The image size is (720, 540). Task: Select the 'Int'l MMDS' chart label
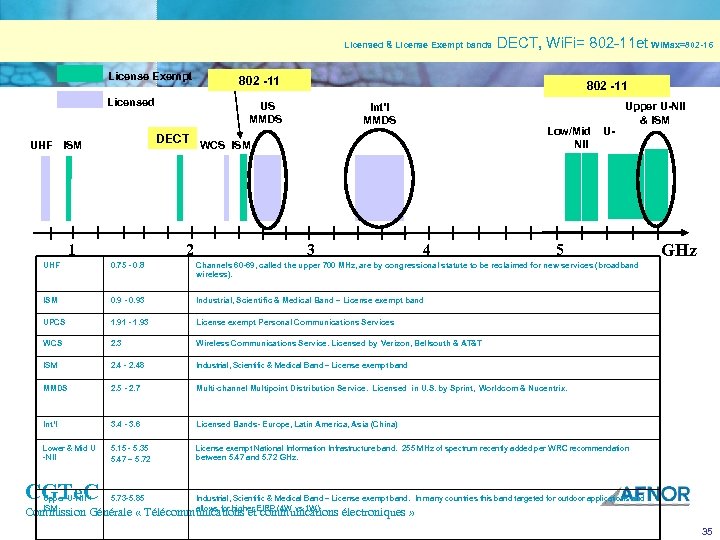[379, 113]
